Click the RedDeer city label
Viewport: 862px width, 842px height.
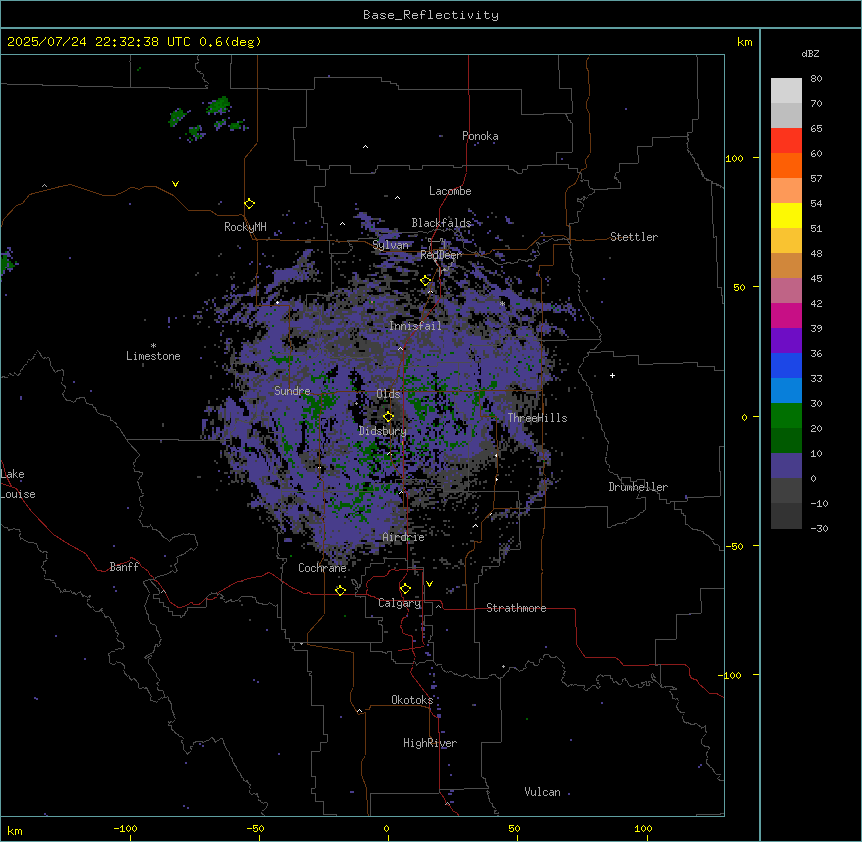440,255
